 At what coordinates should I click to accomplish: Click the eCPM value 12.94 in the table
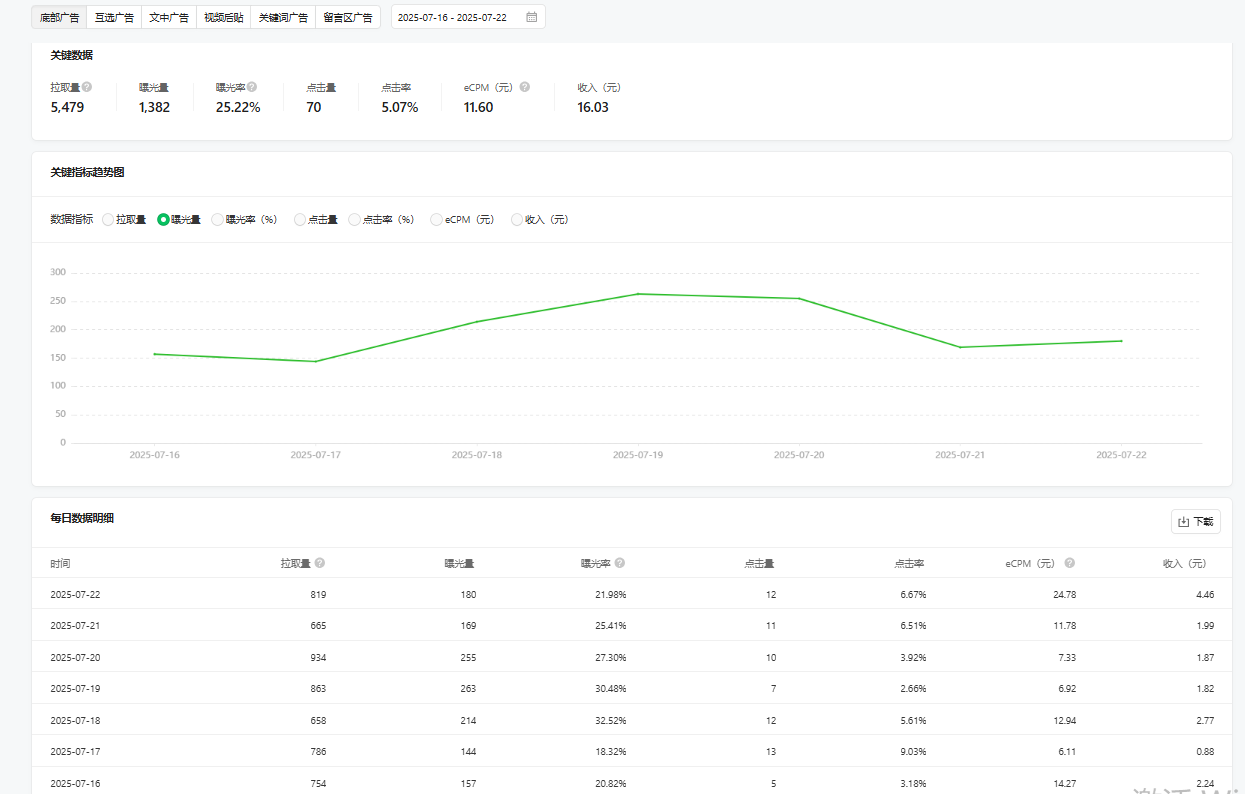click(1065, 721)
